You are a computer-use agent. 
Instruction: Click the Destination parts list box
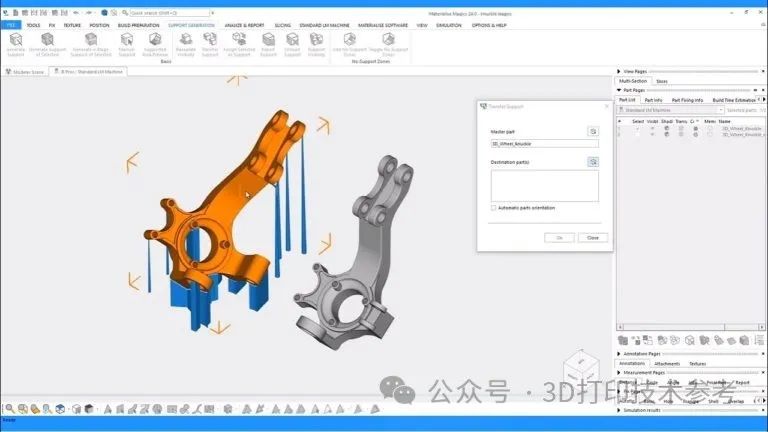click(x=544, y=186)
